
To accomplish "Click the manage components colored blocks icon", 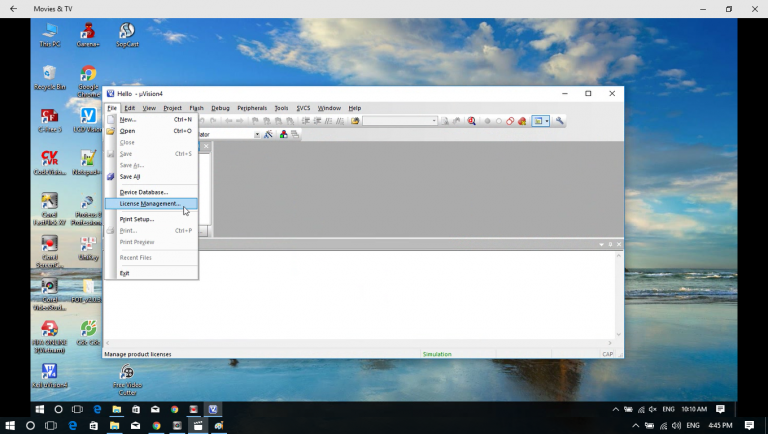I will (283, 134).
